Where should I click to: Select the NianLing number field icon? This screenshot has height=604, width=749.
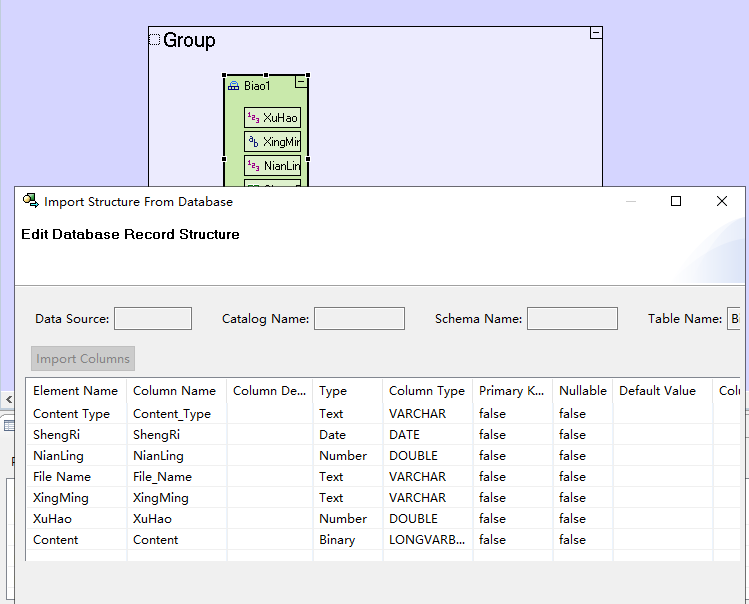pos(253,165)
